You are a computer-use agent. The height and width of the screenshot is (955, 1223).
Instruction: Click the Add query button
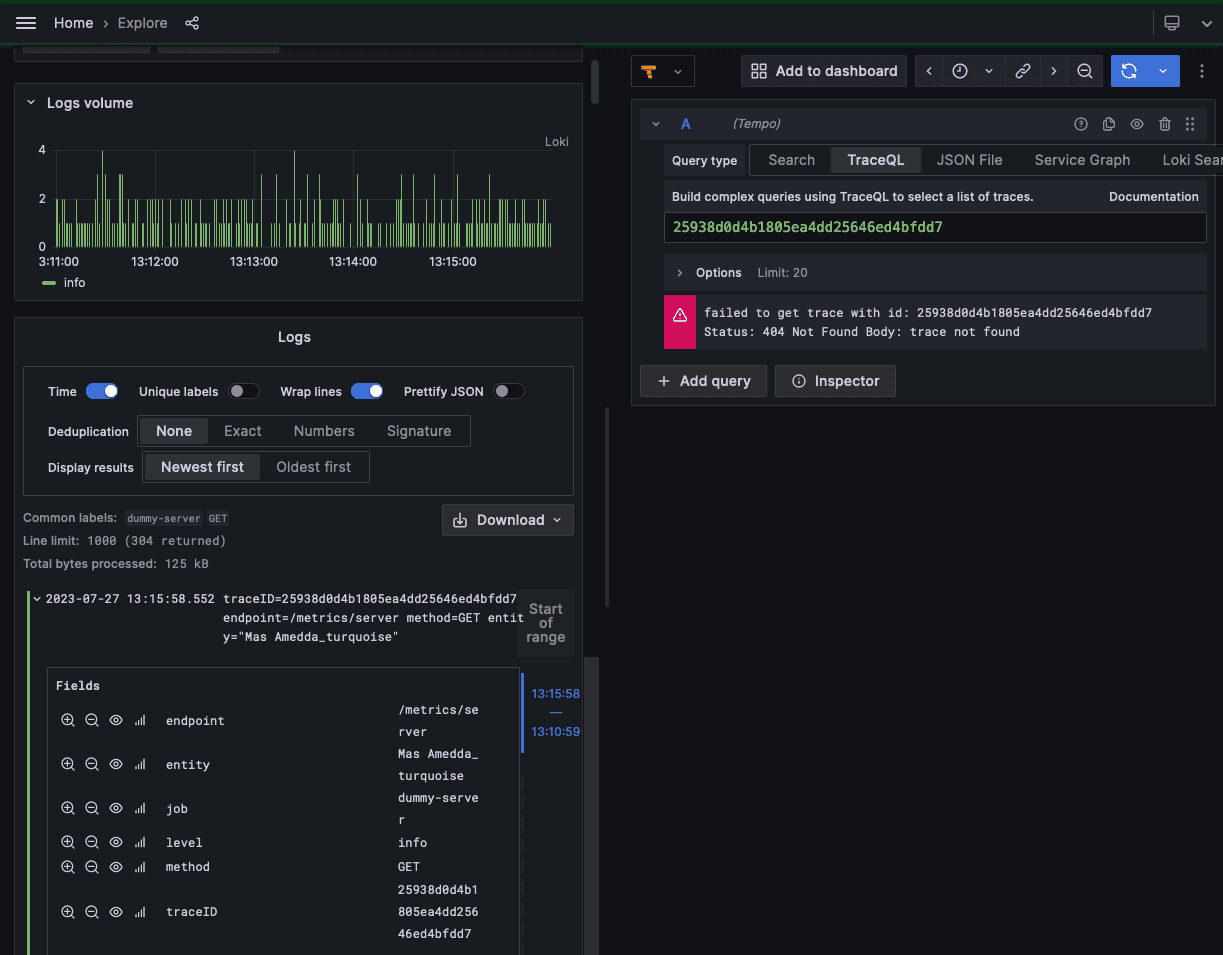point(703,381)
